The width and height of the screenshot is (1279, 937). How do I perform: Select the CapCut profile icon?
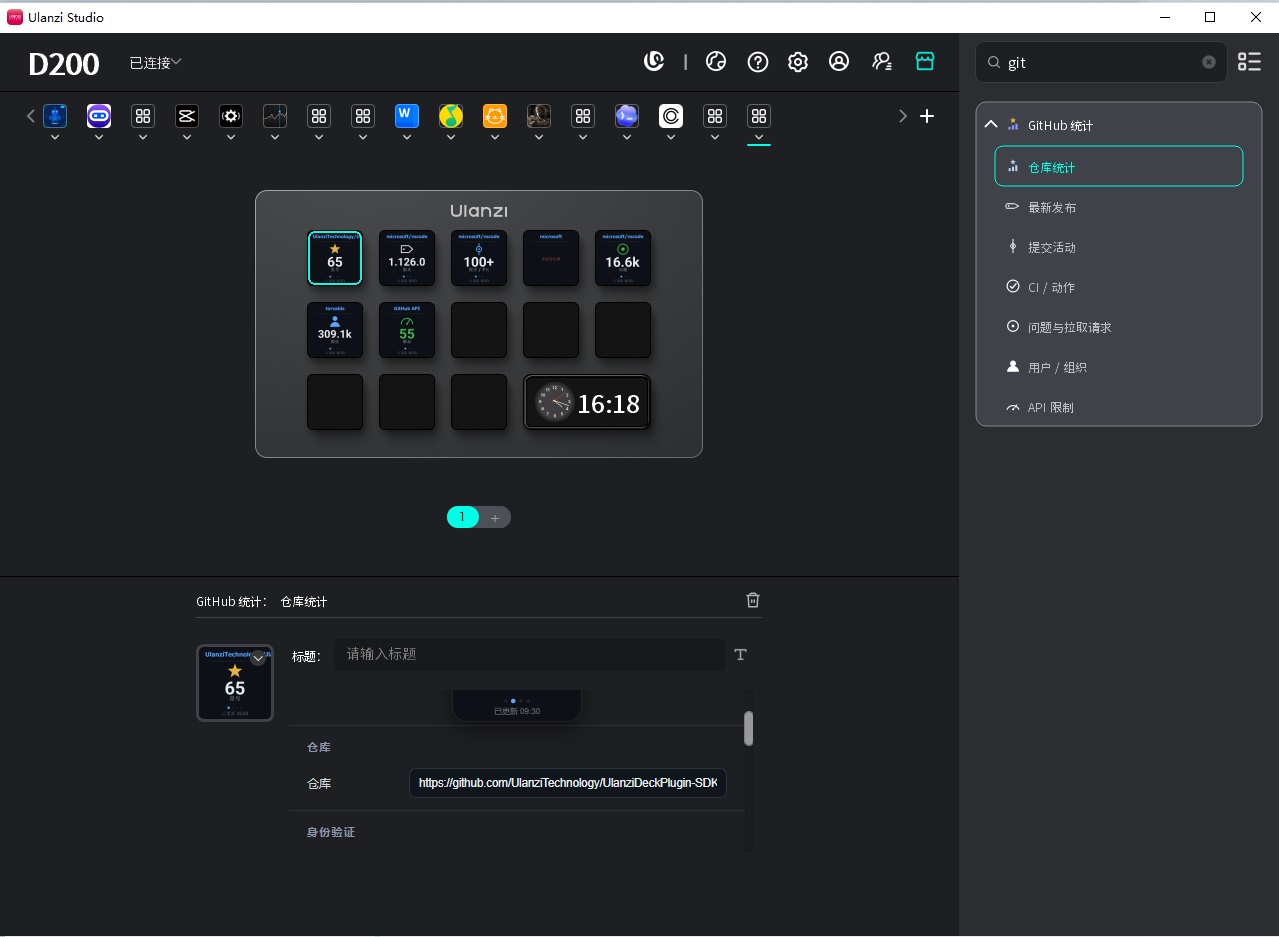(x=187, y=116)
